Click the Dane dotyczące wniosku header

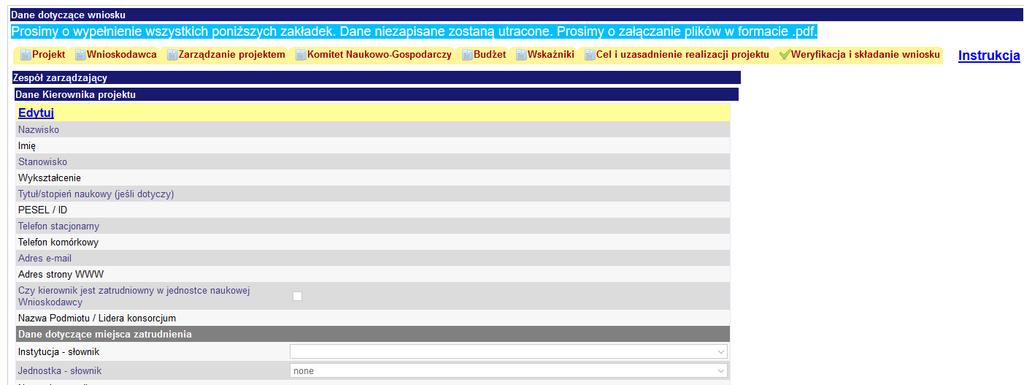point(517,14)
